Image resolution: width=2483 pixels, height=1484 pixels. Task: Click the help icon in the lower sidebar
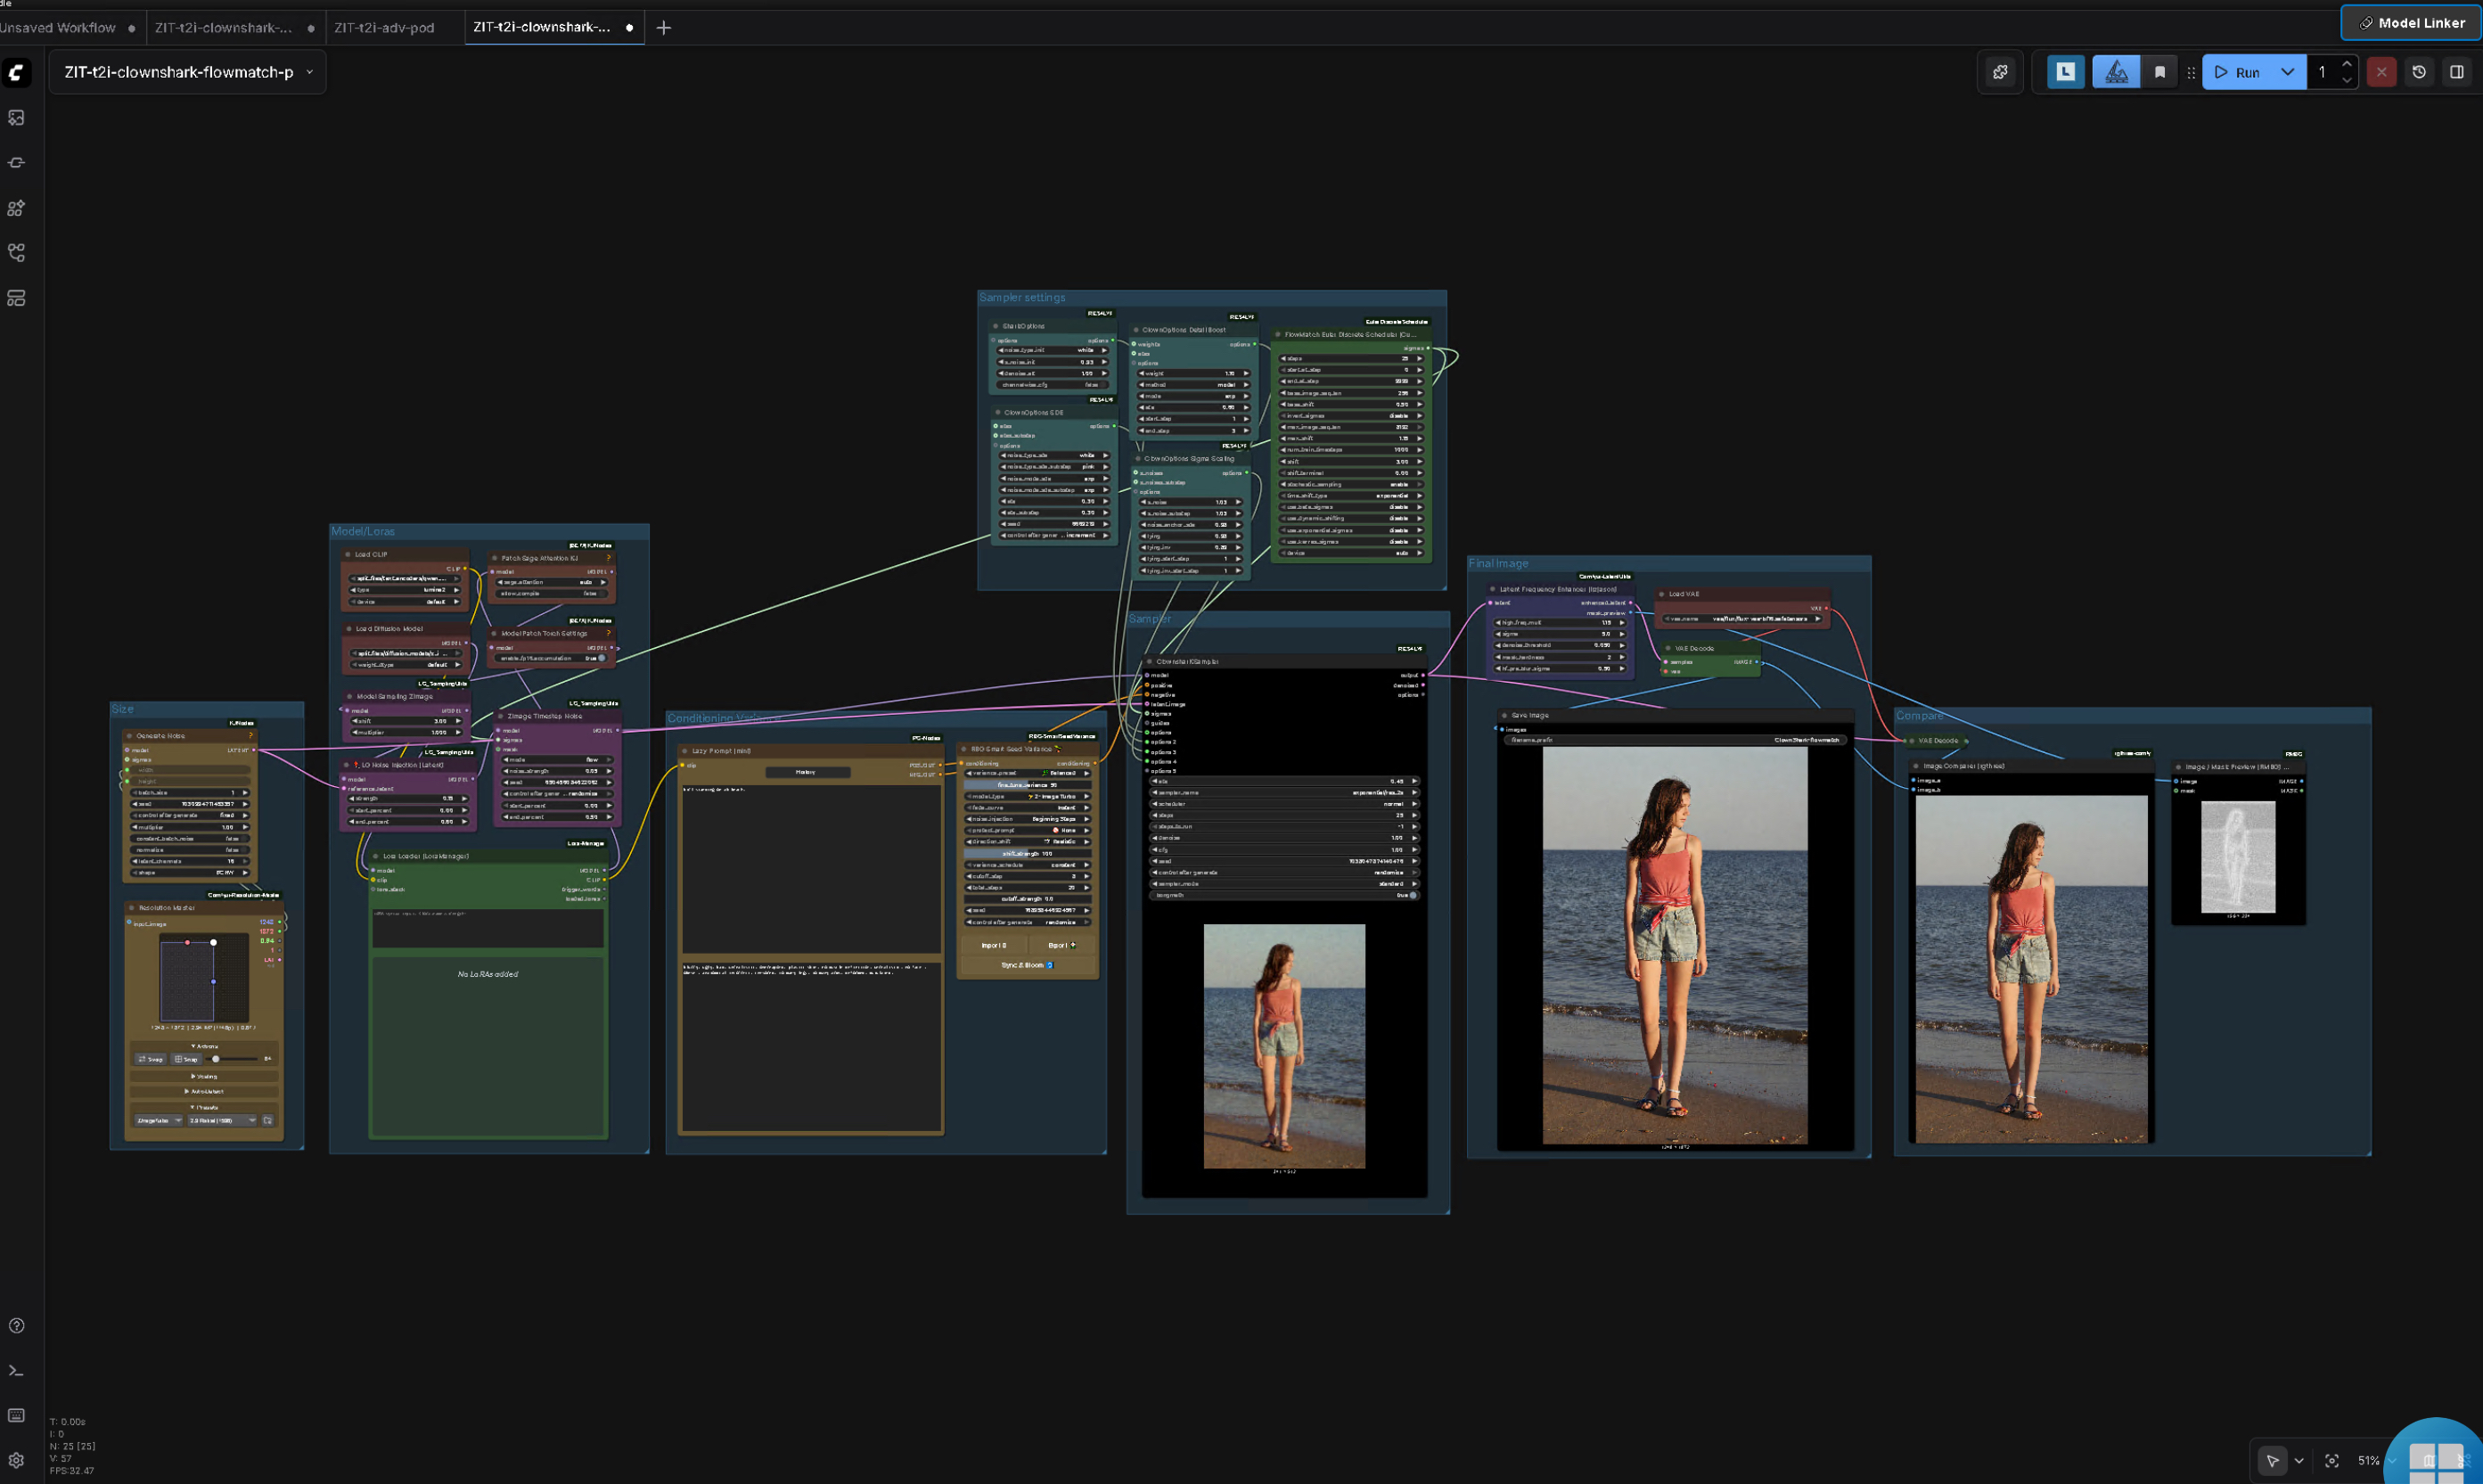pos(16,1325)
